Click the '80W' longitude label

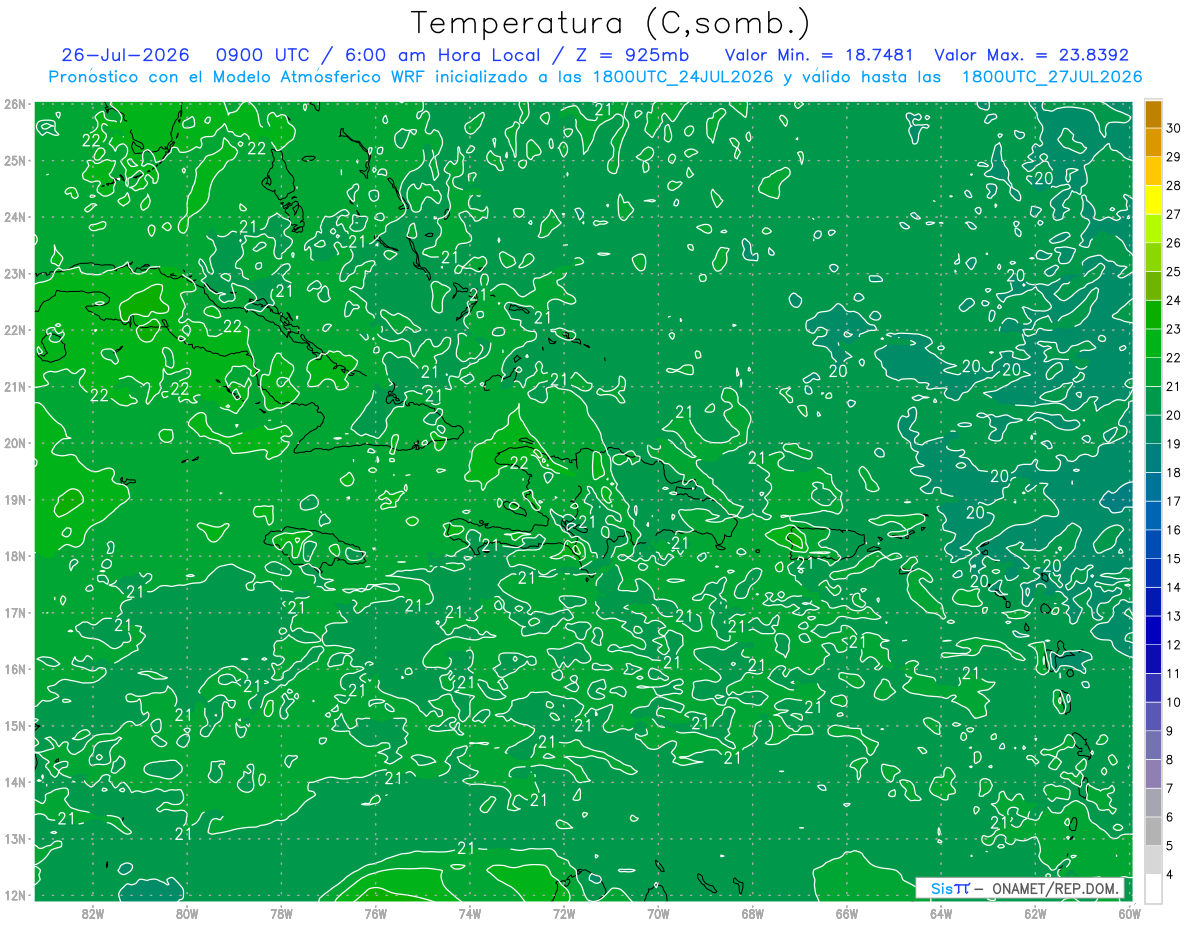click(x=187, y=913)
